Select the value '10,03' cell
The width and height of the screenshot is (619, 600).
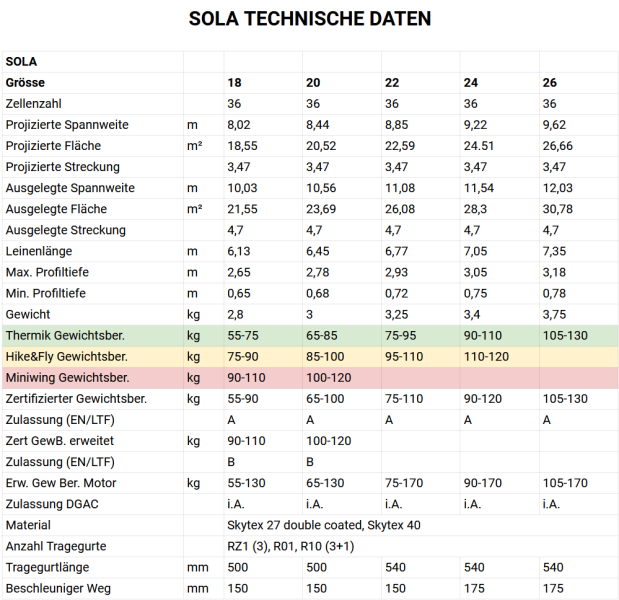point(242,188)
